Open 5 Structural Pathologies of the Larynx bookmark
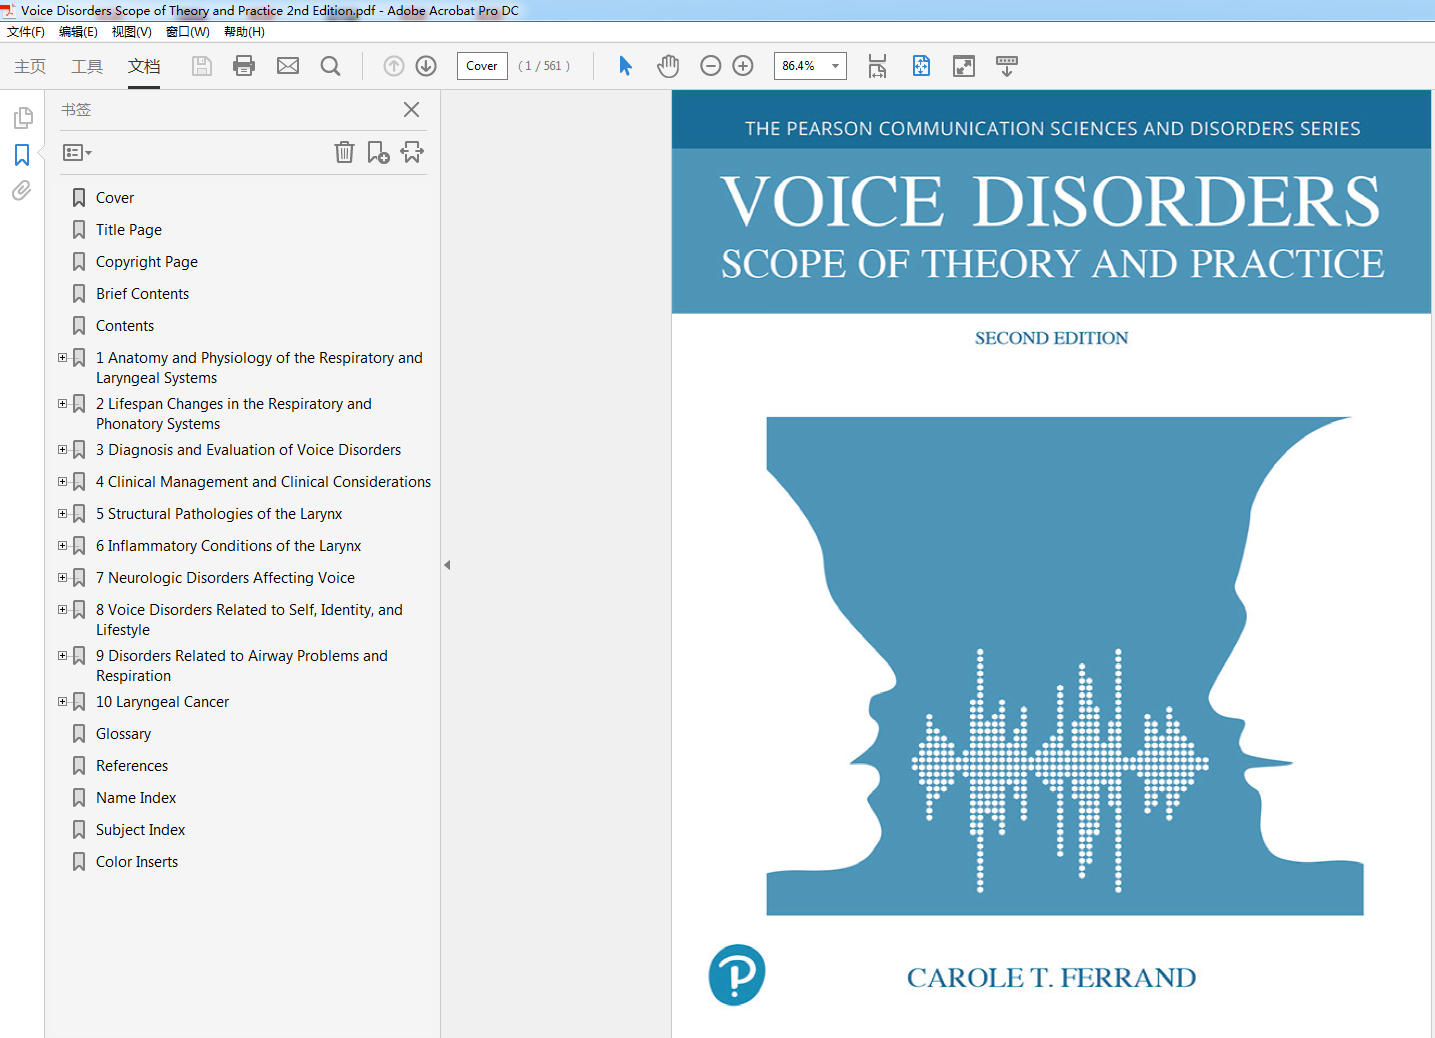This screenshot has width=1435, height=1038. click(x=219, y=514)
